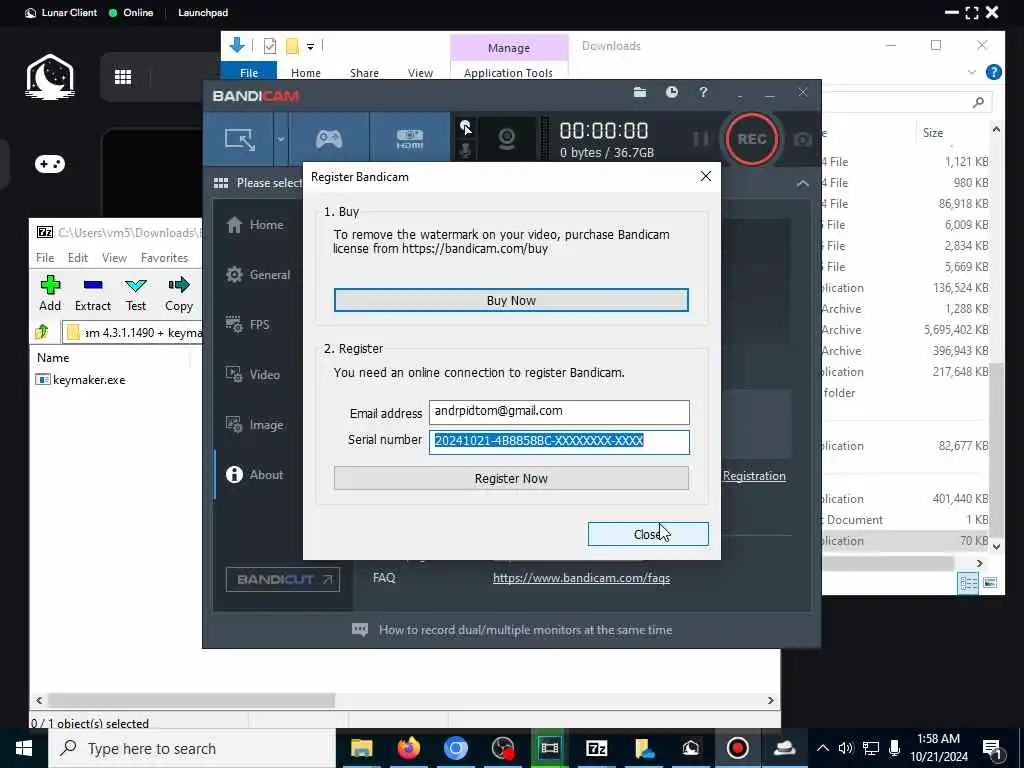Start recording with the REC button
1024x768 pixels.
point(752,139)
